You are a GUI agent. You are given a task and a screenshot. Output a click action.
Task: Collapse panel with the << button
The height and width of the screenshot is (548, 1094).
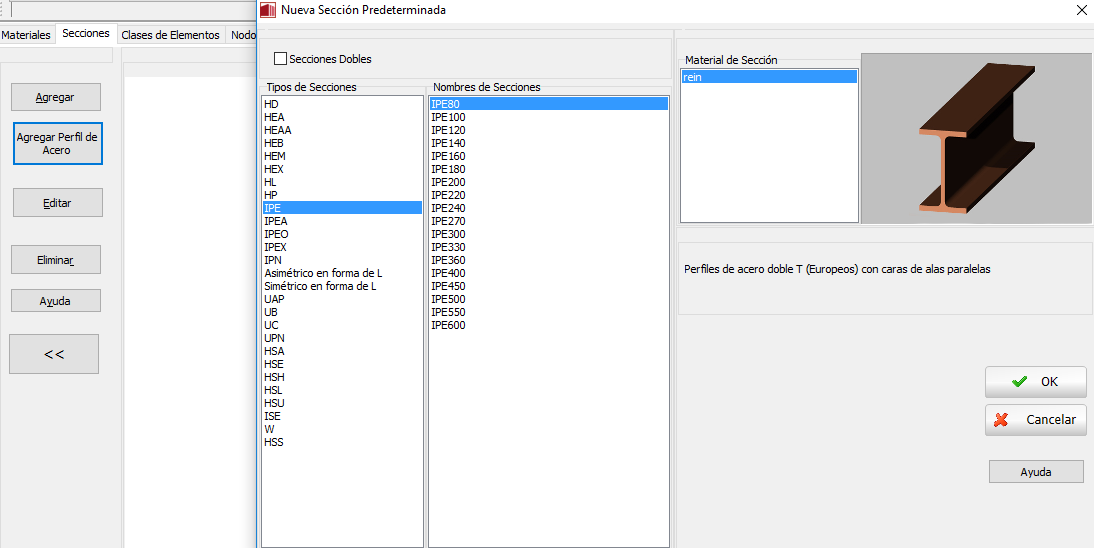coord(54,354)
